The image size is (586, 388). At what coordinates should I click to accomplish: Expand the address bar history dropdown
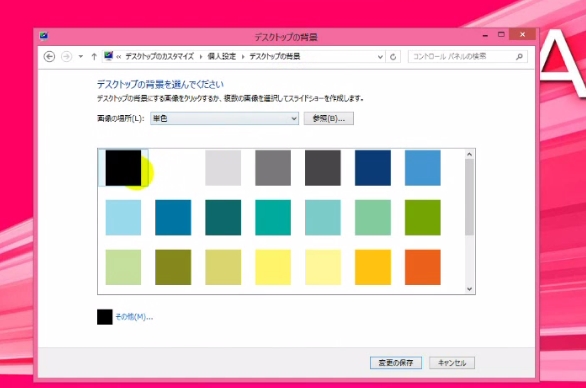point(380,57)
